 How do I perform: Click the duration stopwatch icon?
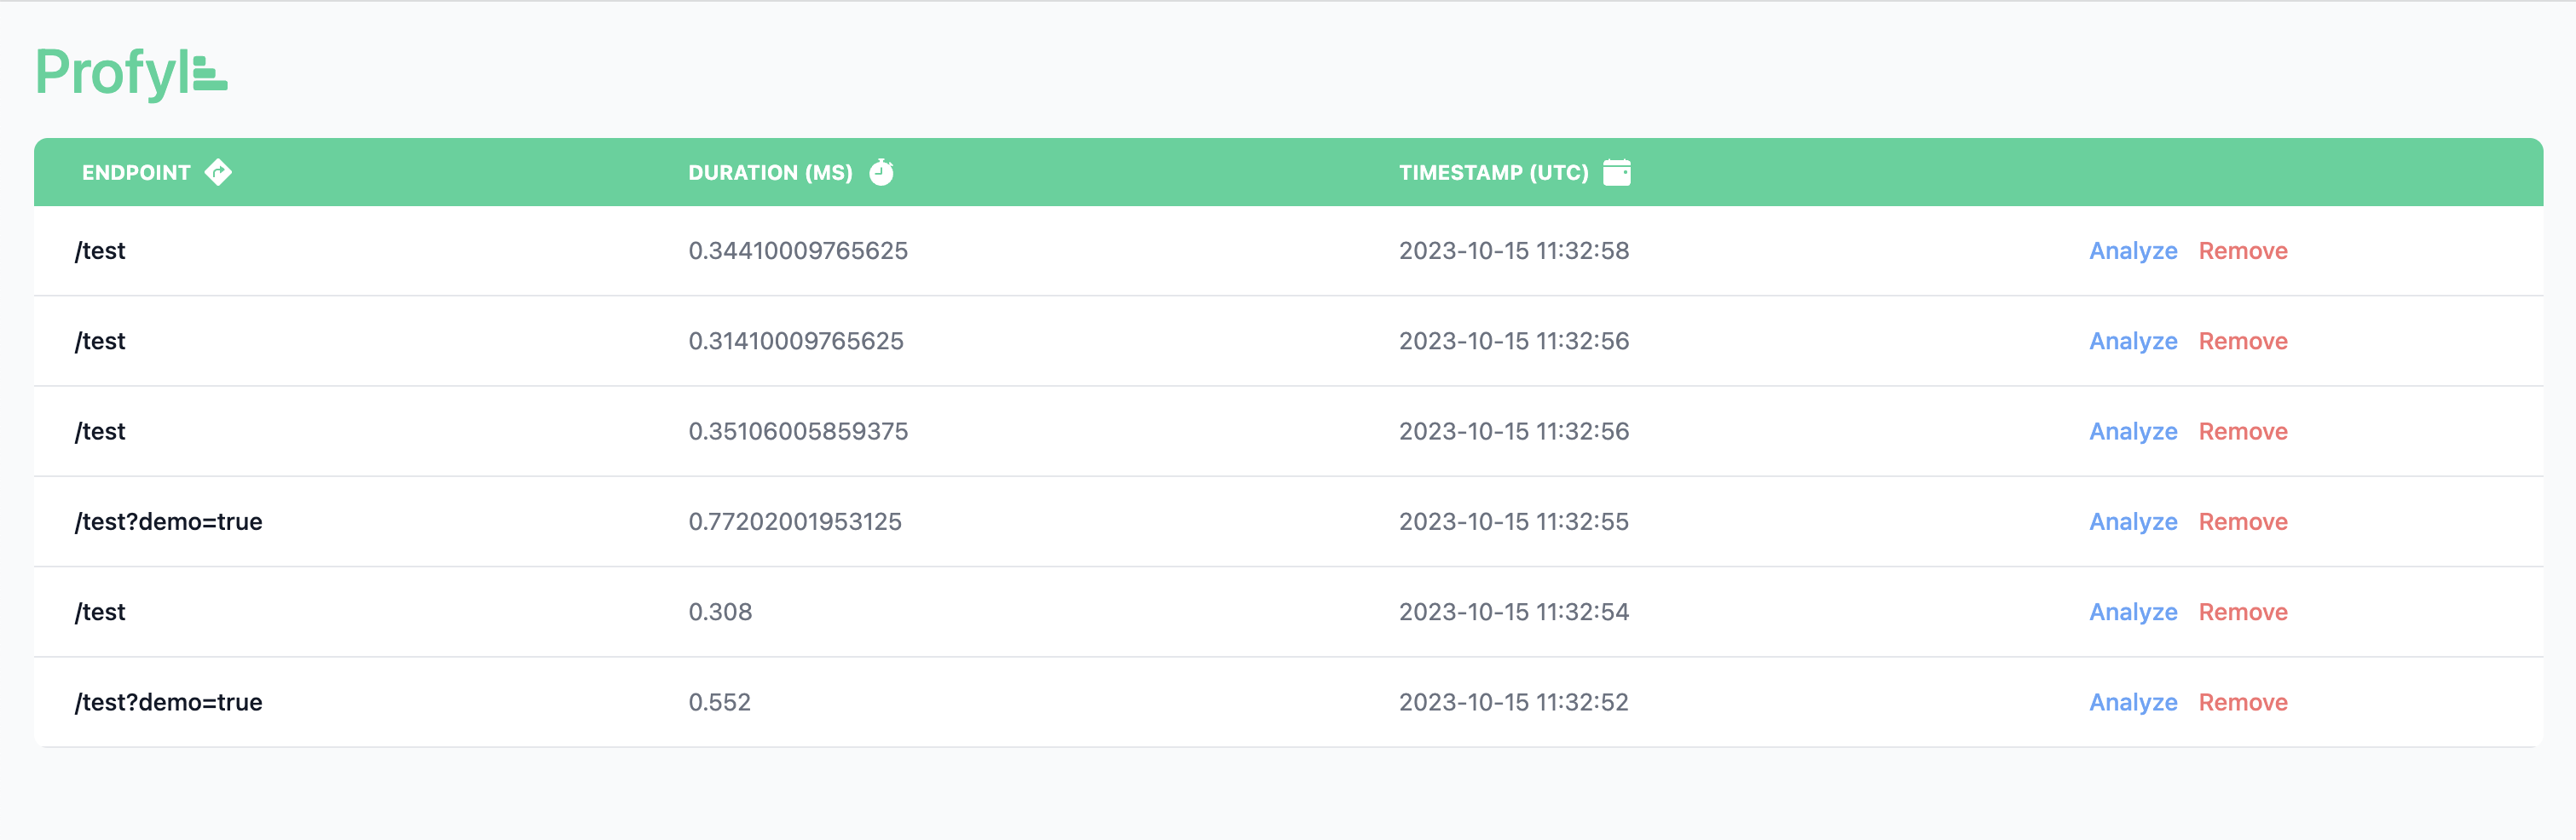click(x=881, y=172)
